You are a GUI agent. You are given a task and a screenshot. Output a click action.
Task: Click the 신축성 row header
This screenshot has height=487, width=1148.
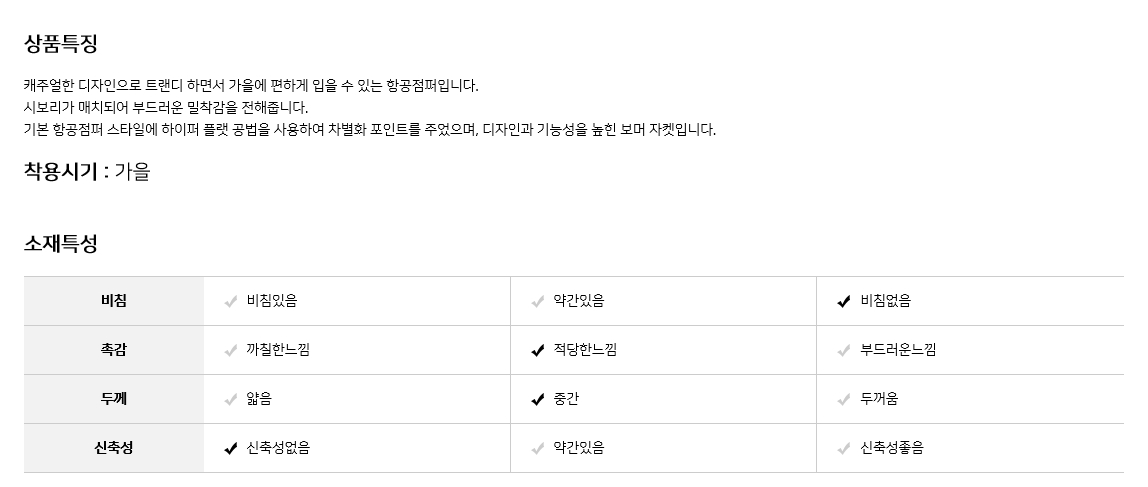tap(114, 448)
